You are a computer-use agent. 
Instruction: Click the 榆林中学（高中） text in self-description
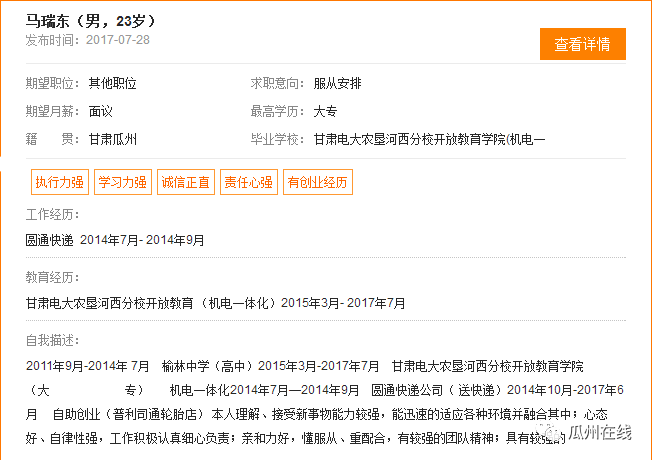pos(207,366)
